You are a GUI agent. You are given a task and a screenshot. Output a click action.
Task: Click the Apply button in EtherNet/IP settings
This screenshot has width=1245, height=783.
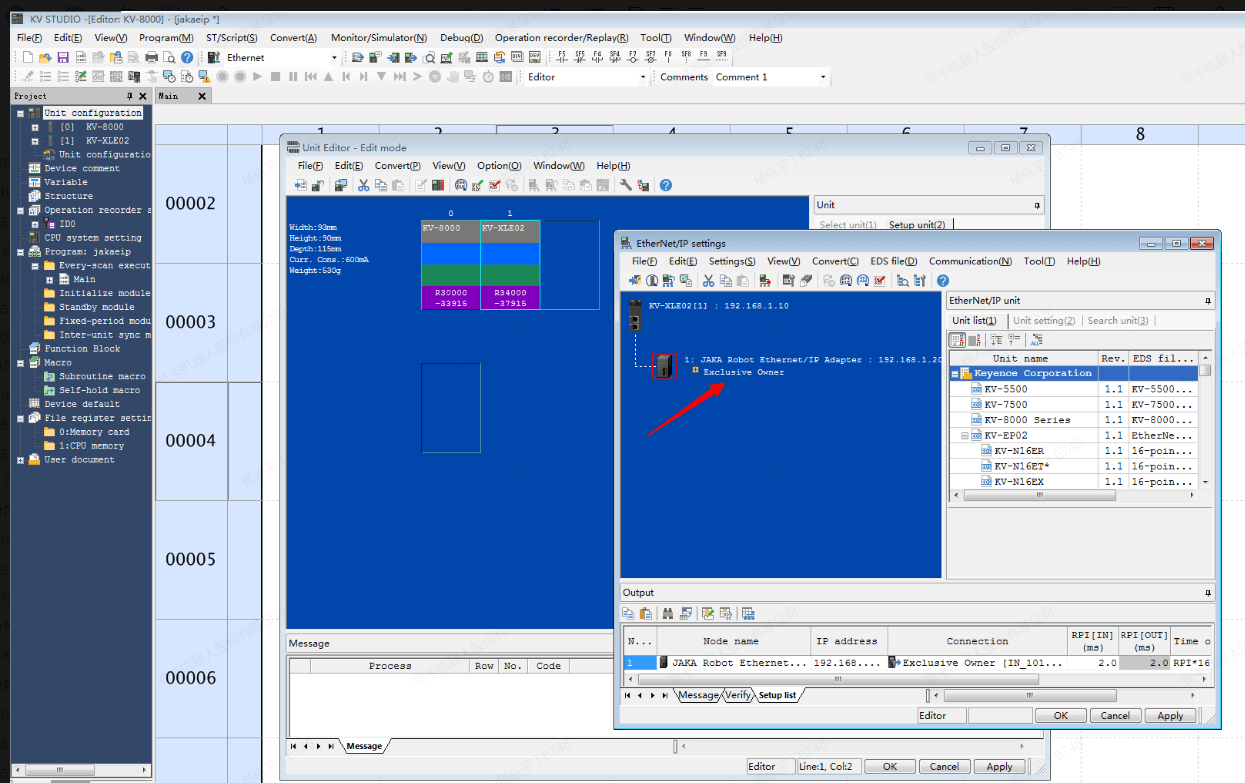point(1170,715)
